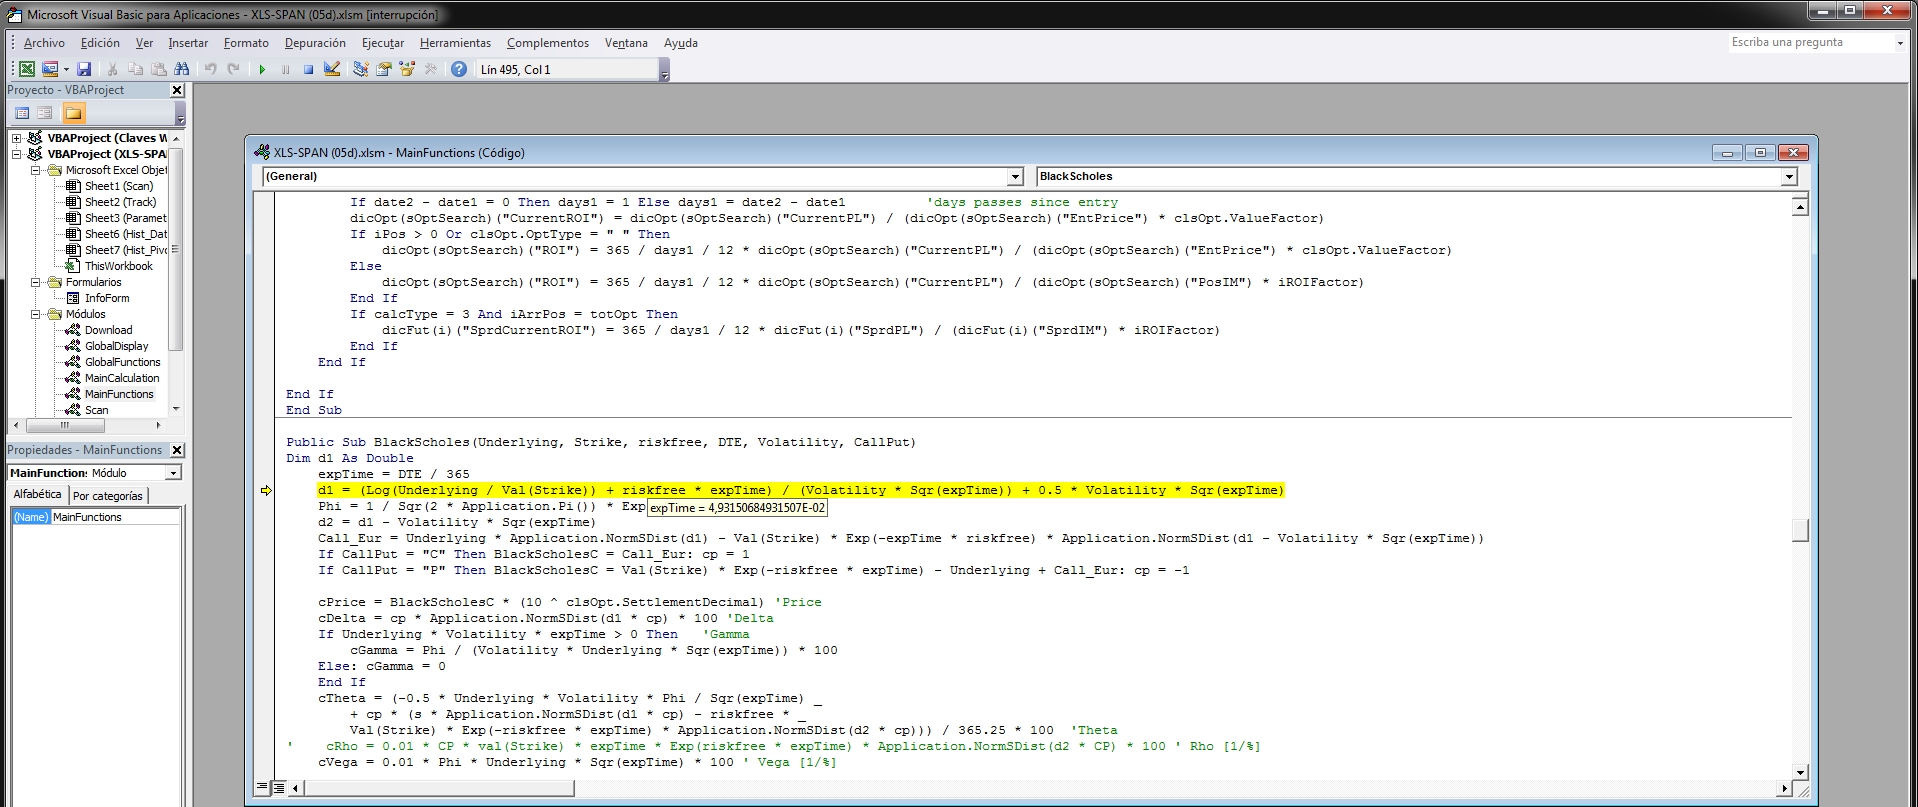Switch to Microsoft Excel view icon
Image resolution: width=1918 pixels, height=807 pixels.
pos(27,69)
